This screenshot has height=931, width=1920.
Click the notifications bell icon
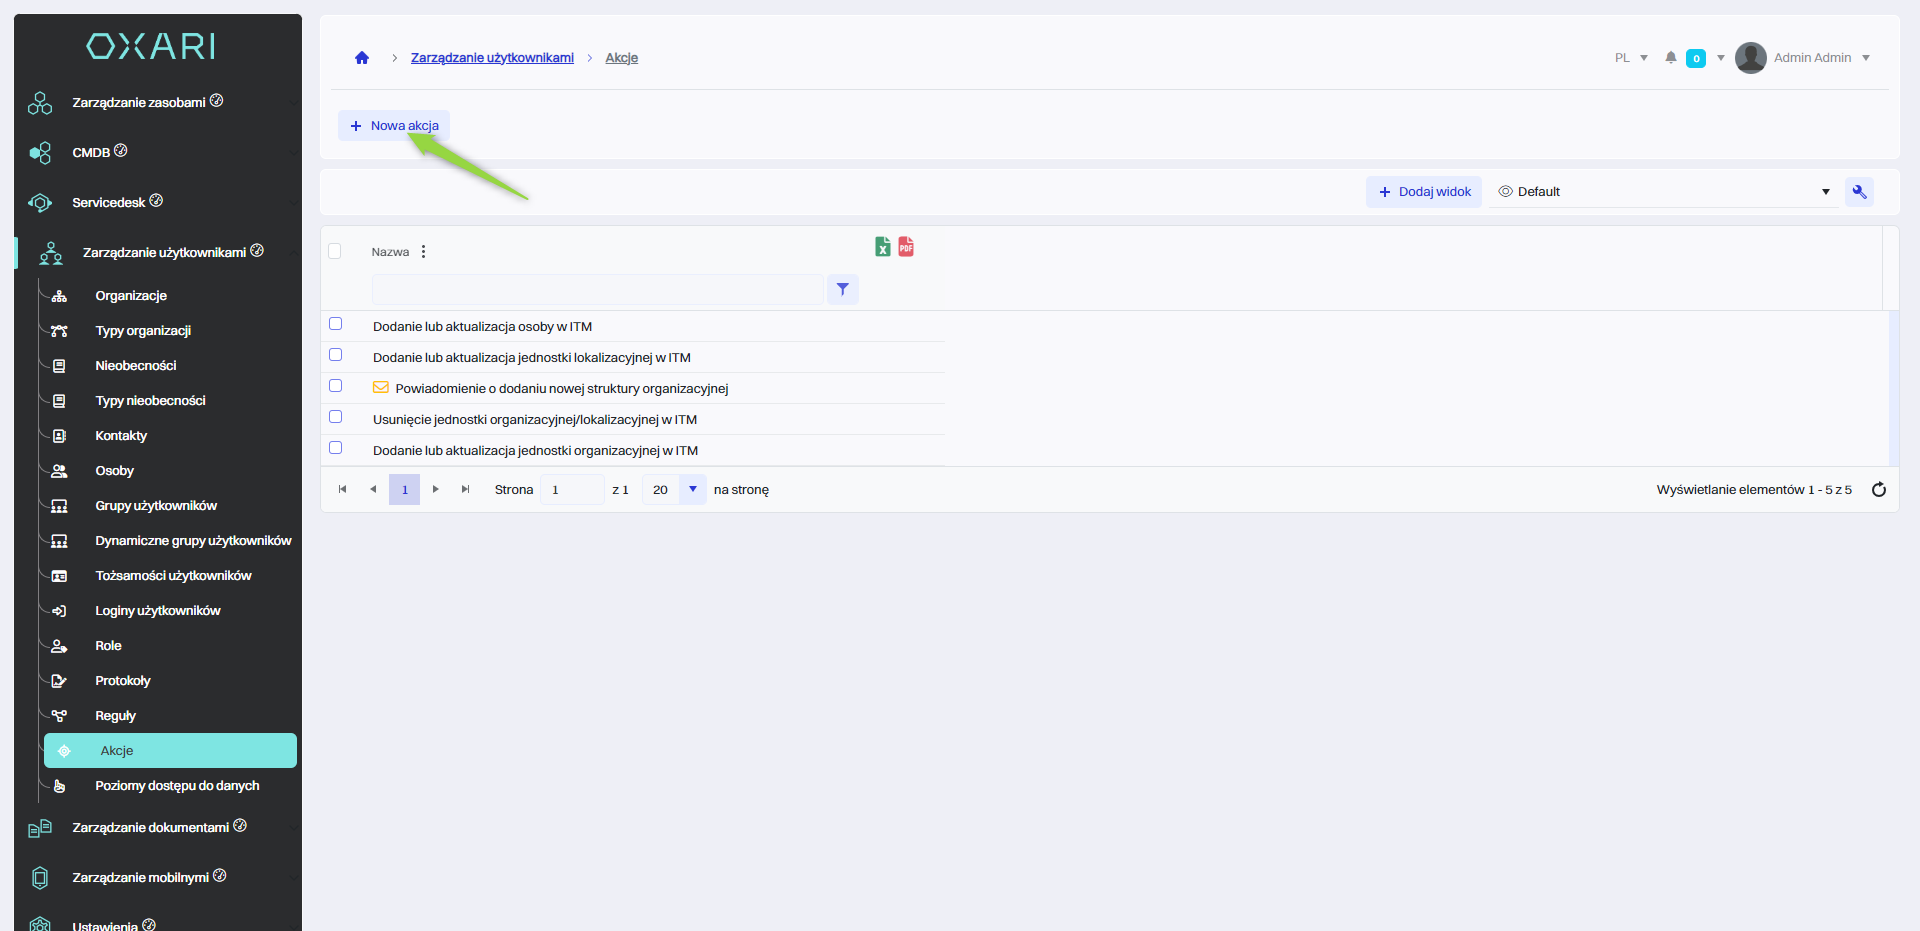1670,58
